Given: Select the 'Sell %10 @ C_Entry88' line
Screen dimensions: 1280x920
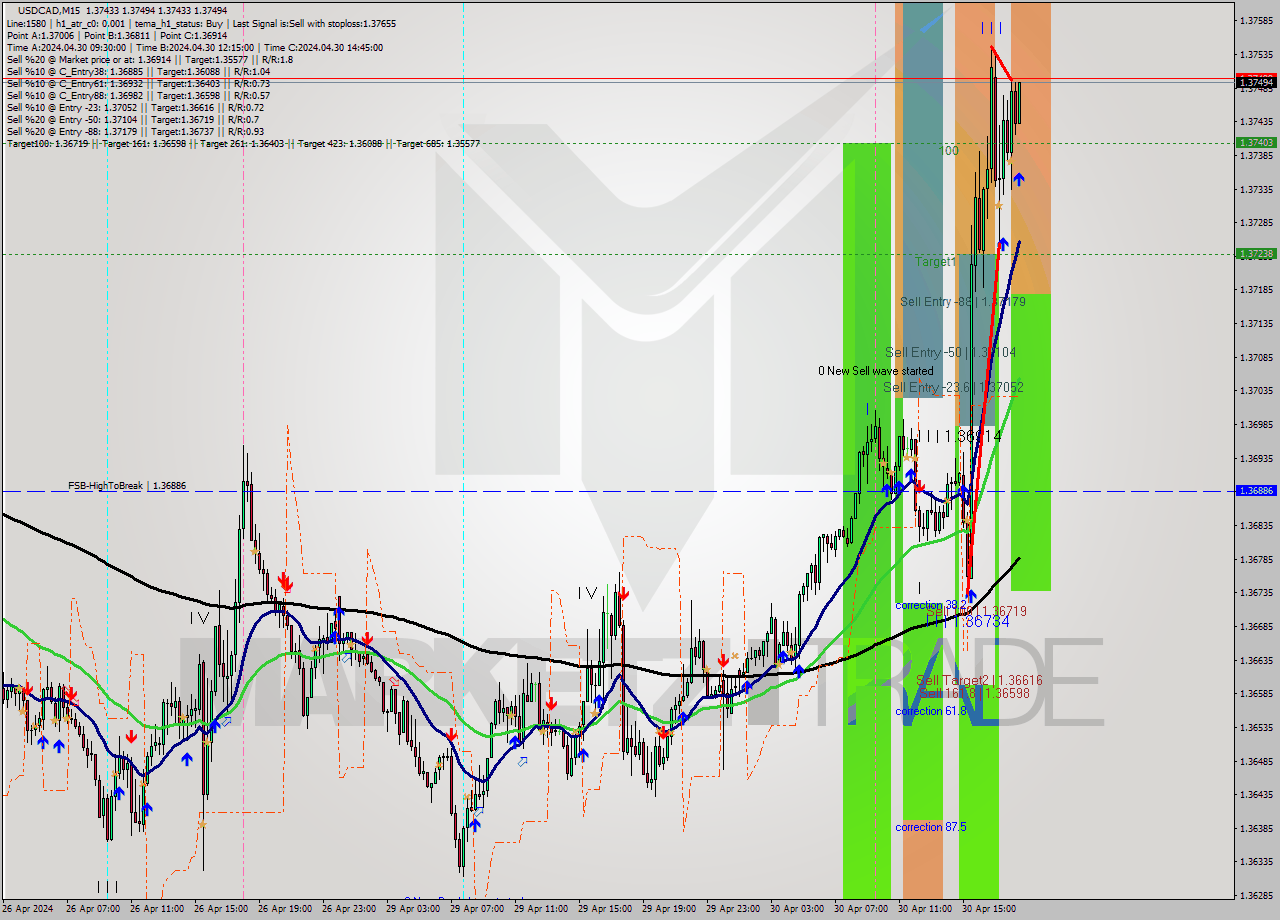Looking at the screenshot, I should 138,95.
